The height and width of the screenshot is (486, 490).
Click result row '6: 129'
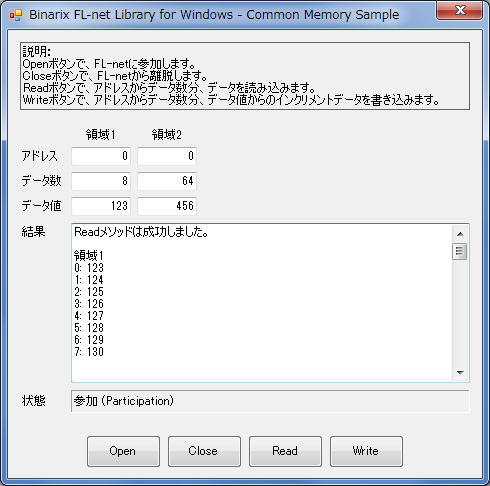(x=89, y=340)
